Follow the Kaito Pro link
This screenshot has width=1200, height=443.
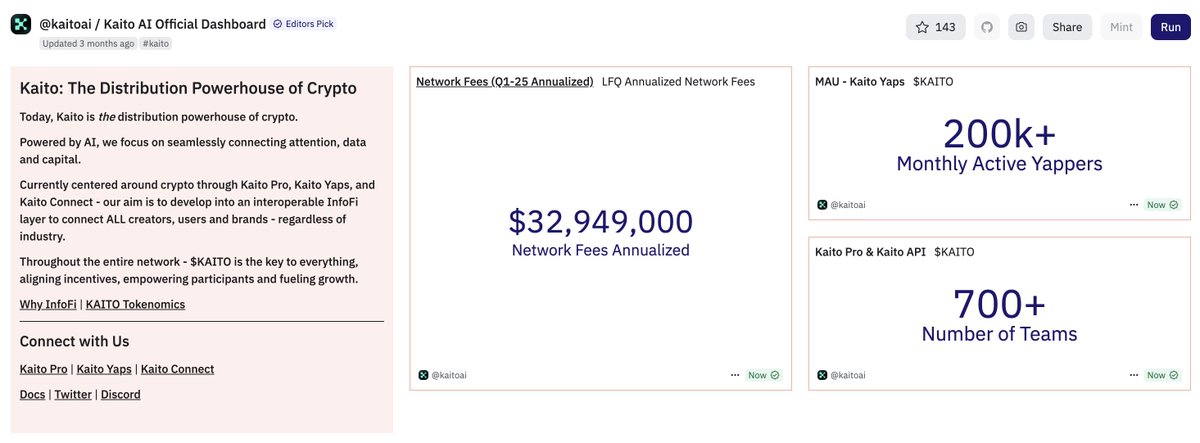pos(44,369)
